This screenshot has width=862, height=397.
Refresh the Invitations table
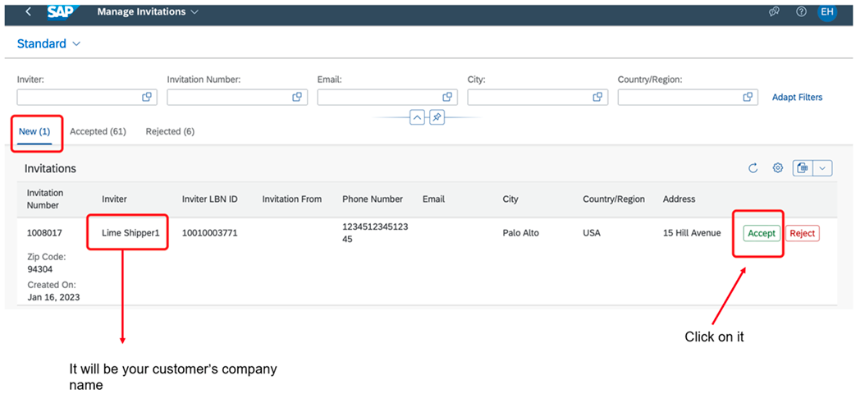tap(753, 168)
